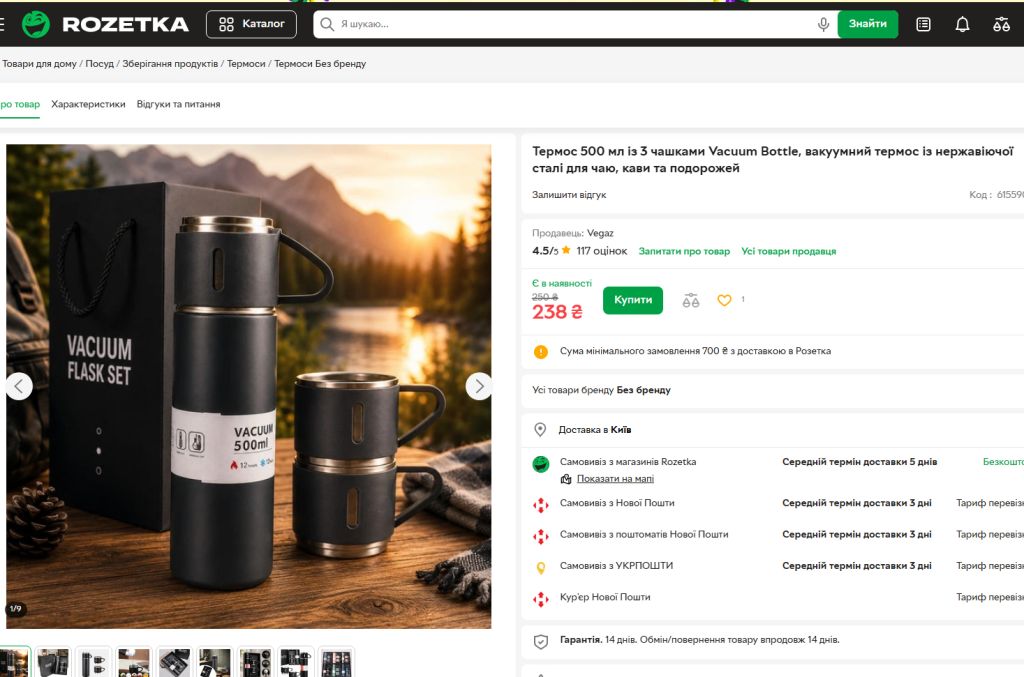Click Кур'єр Нової Пошти delivery row
Image resolution: width=1024 pixels, height=677 pixels.
tap(777, 597)
